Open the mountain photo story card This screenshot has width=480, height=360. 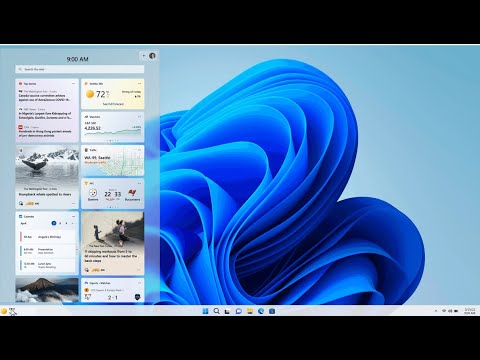click(47, 290)
